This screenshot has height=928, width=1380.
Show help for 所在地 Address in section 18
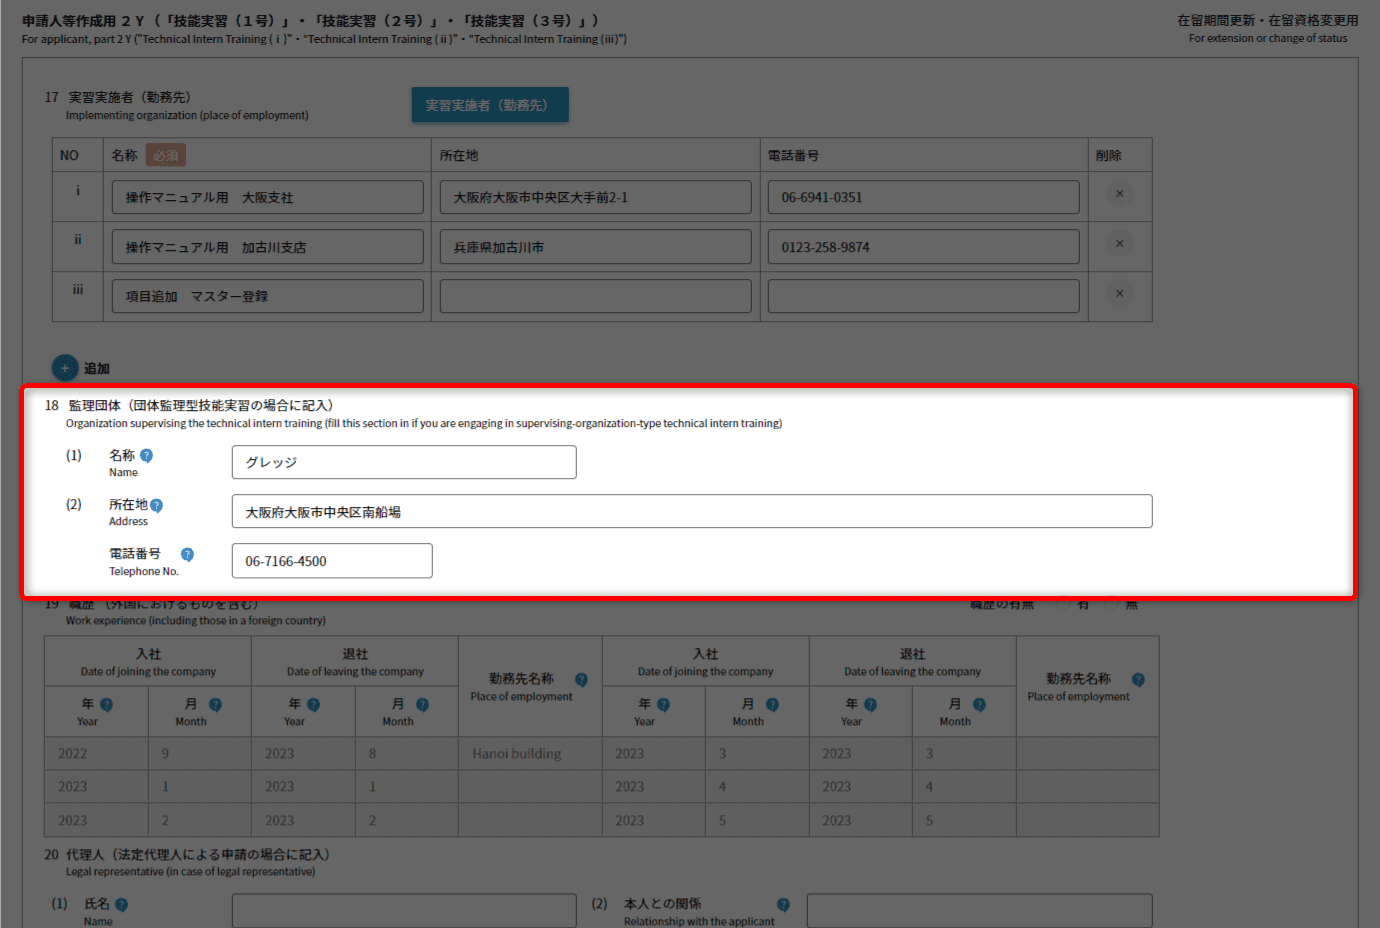[x=156, y=506]
